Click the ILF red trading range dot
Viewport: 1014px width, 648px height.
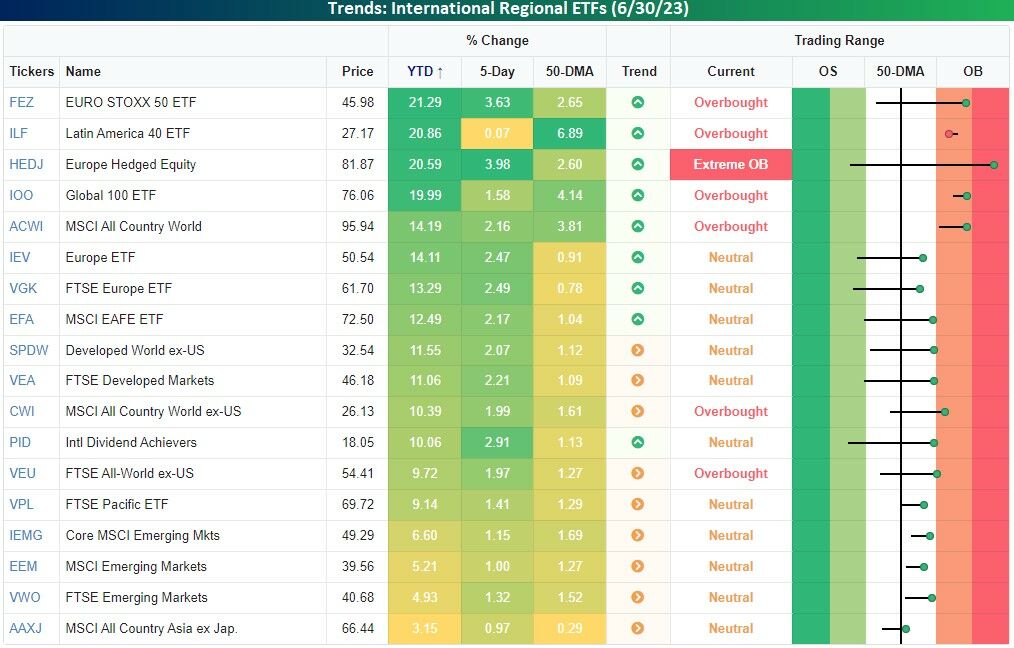point(948,133)
